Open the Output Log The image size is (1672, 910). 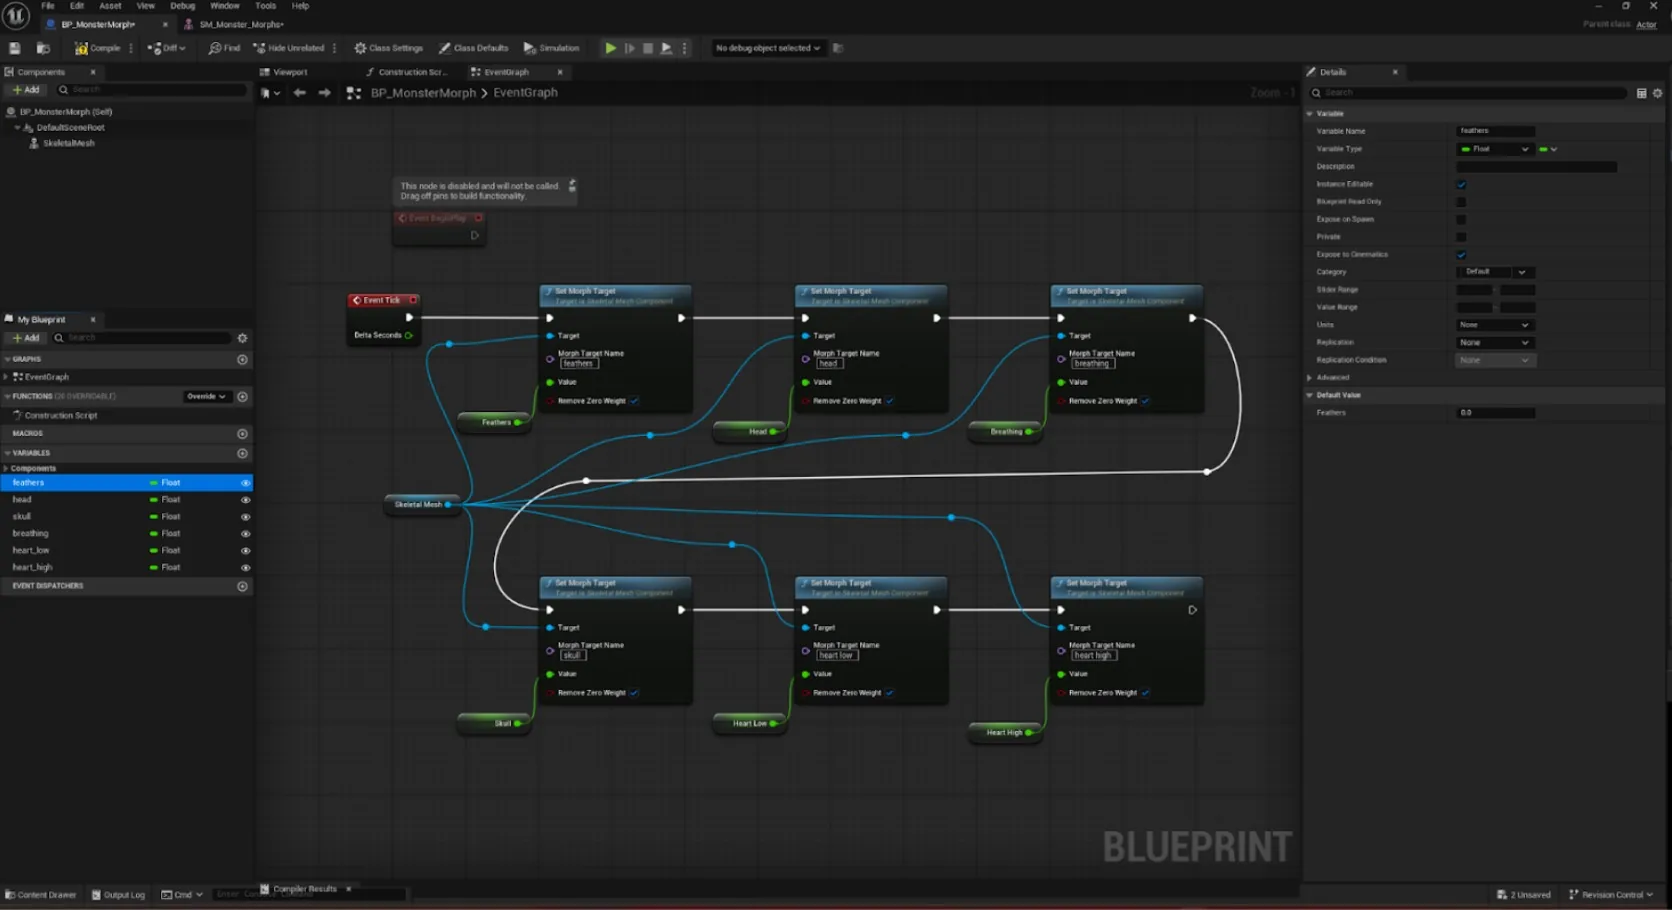coord(118,895)
